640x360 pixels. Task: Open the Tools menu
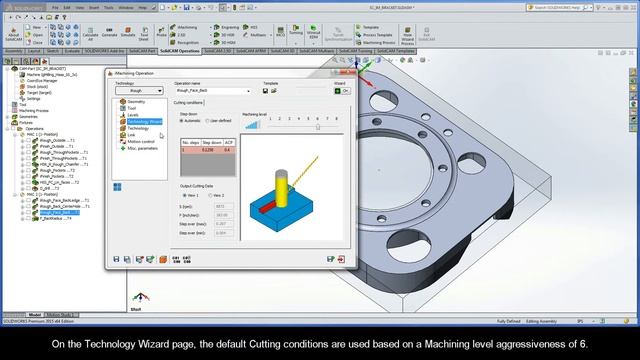pos(109,7)
